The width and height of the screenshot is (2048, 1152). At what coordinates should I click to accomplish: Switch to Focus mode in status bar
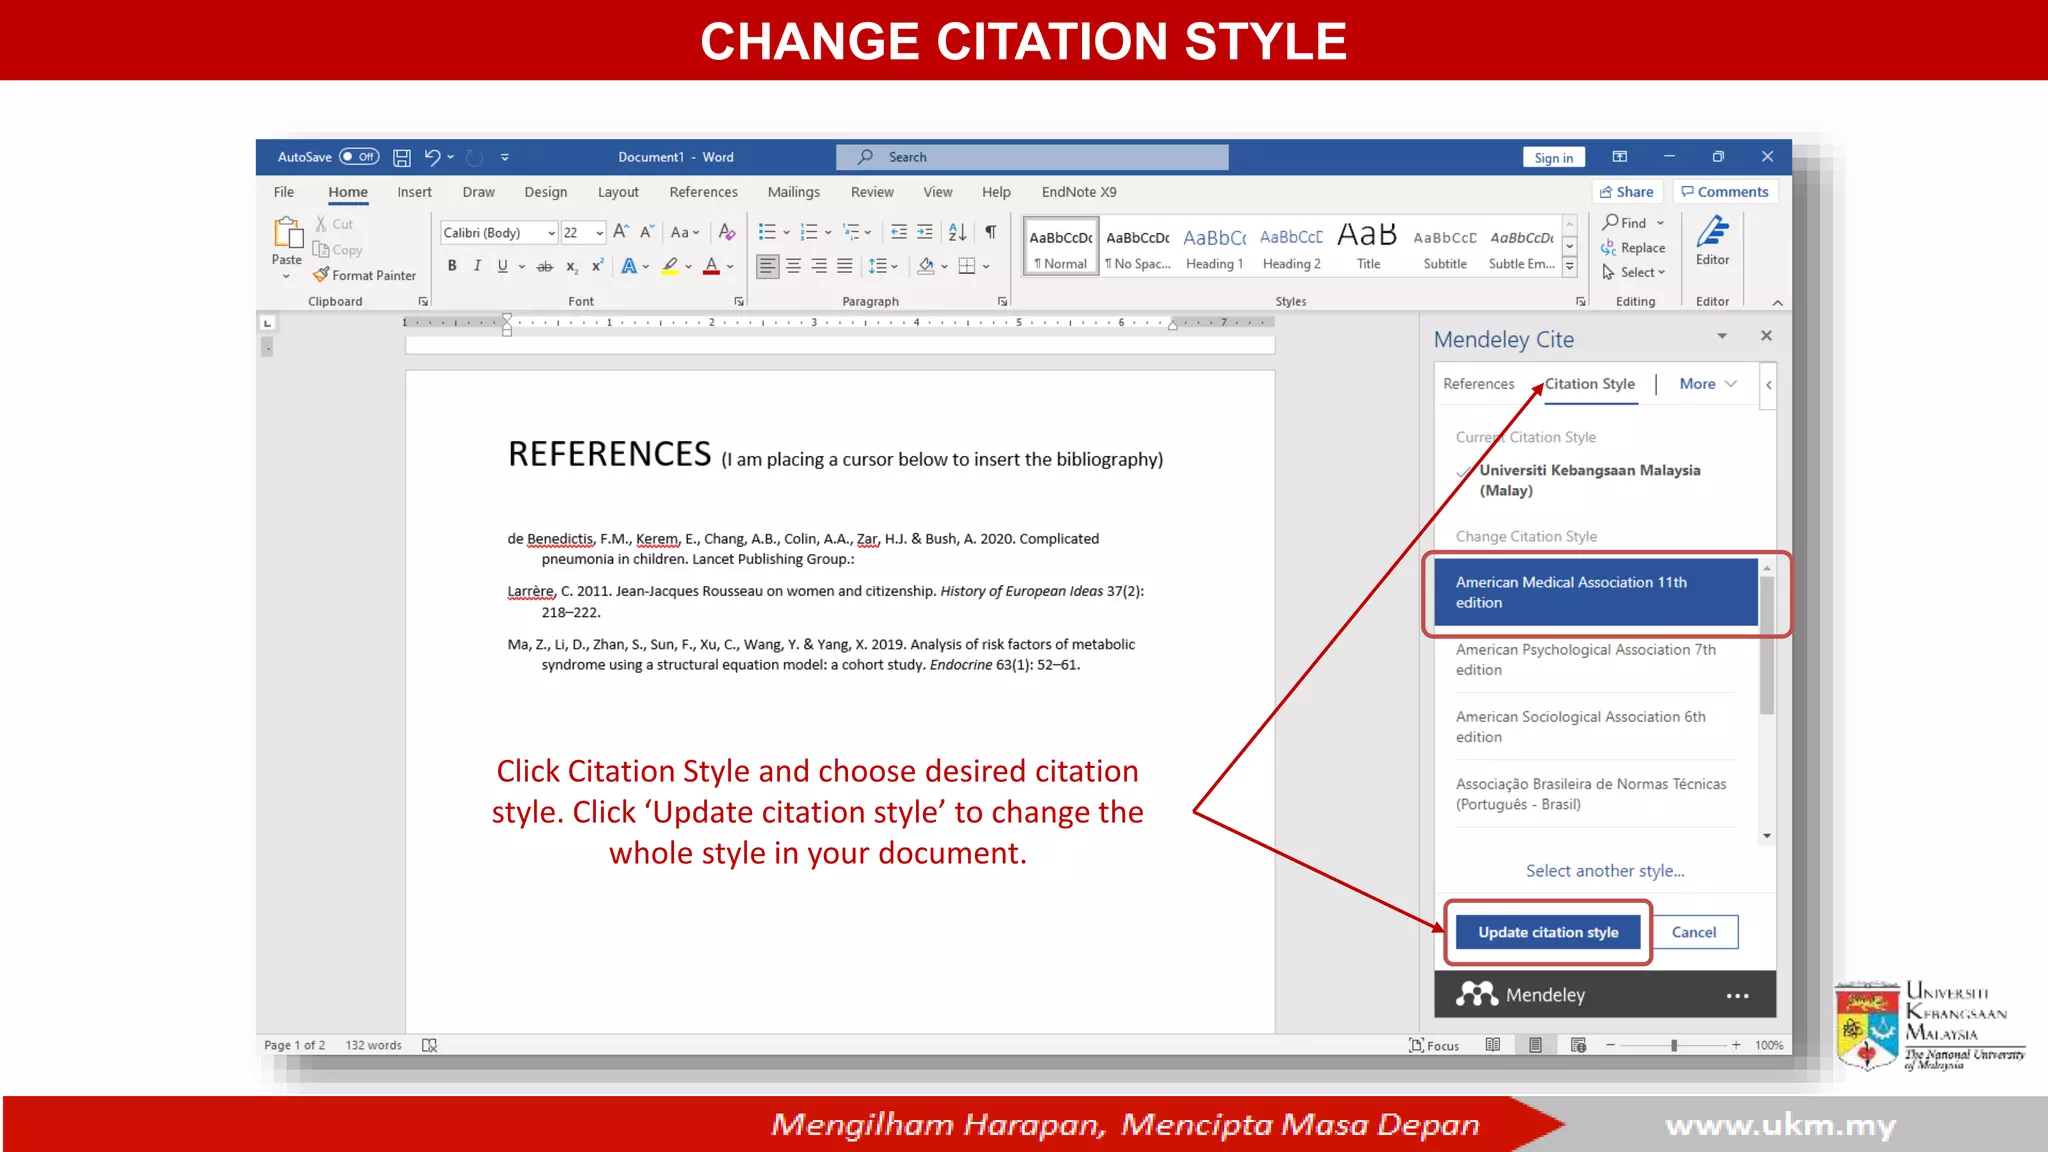click(x=1434, y=1046)
